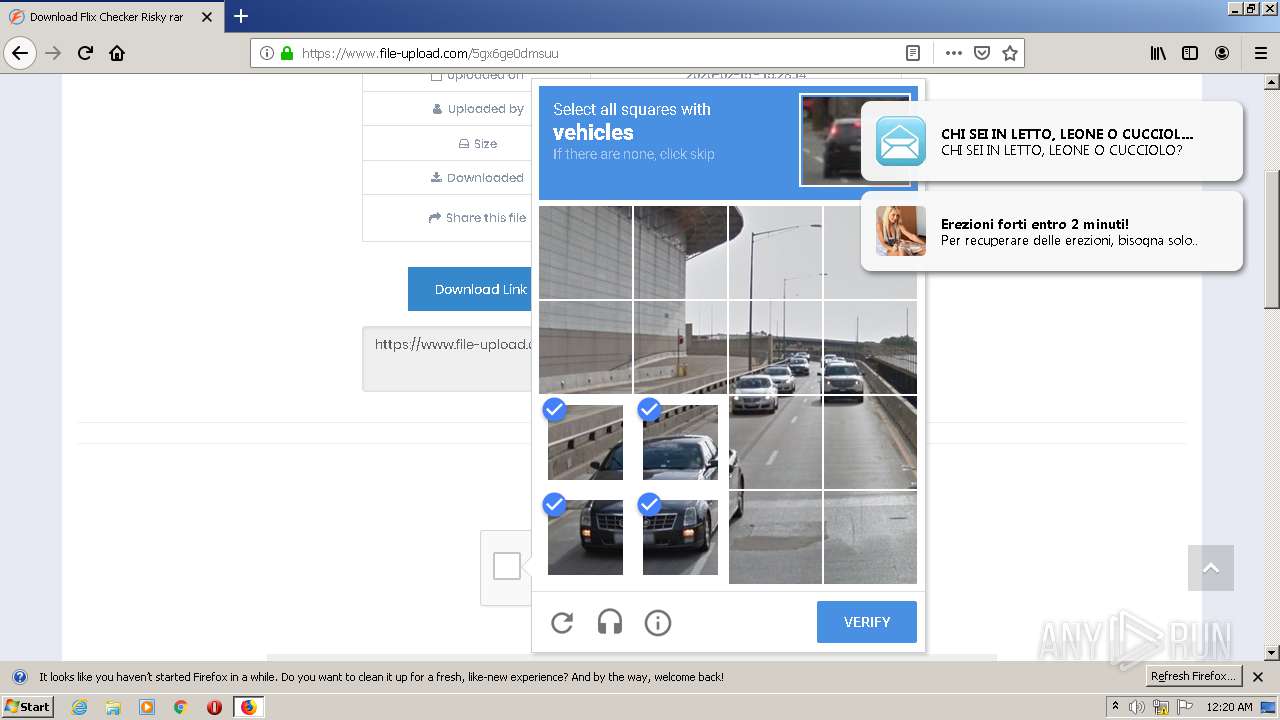1280x720 pixels.
Task: Open 'CHI SEI IN LETTO' notification
Action: click(1052, 141)
